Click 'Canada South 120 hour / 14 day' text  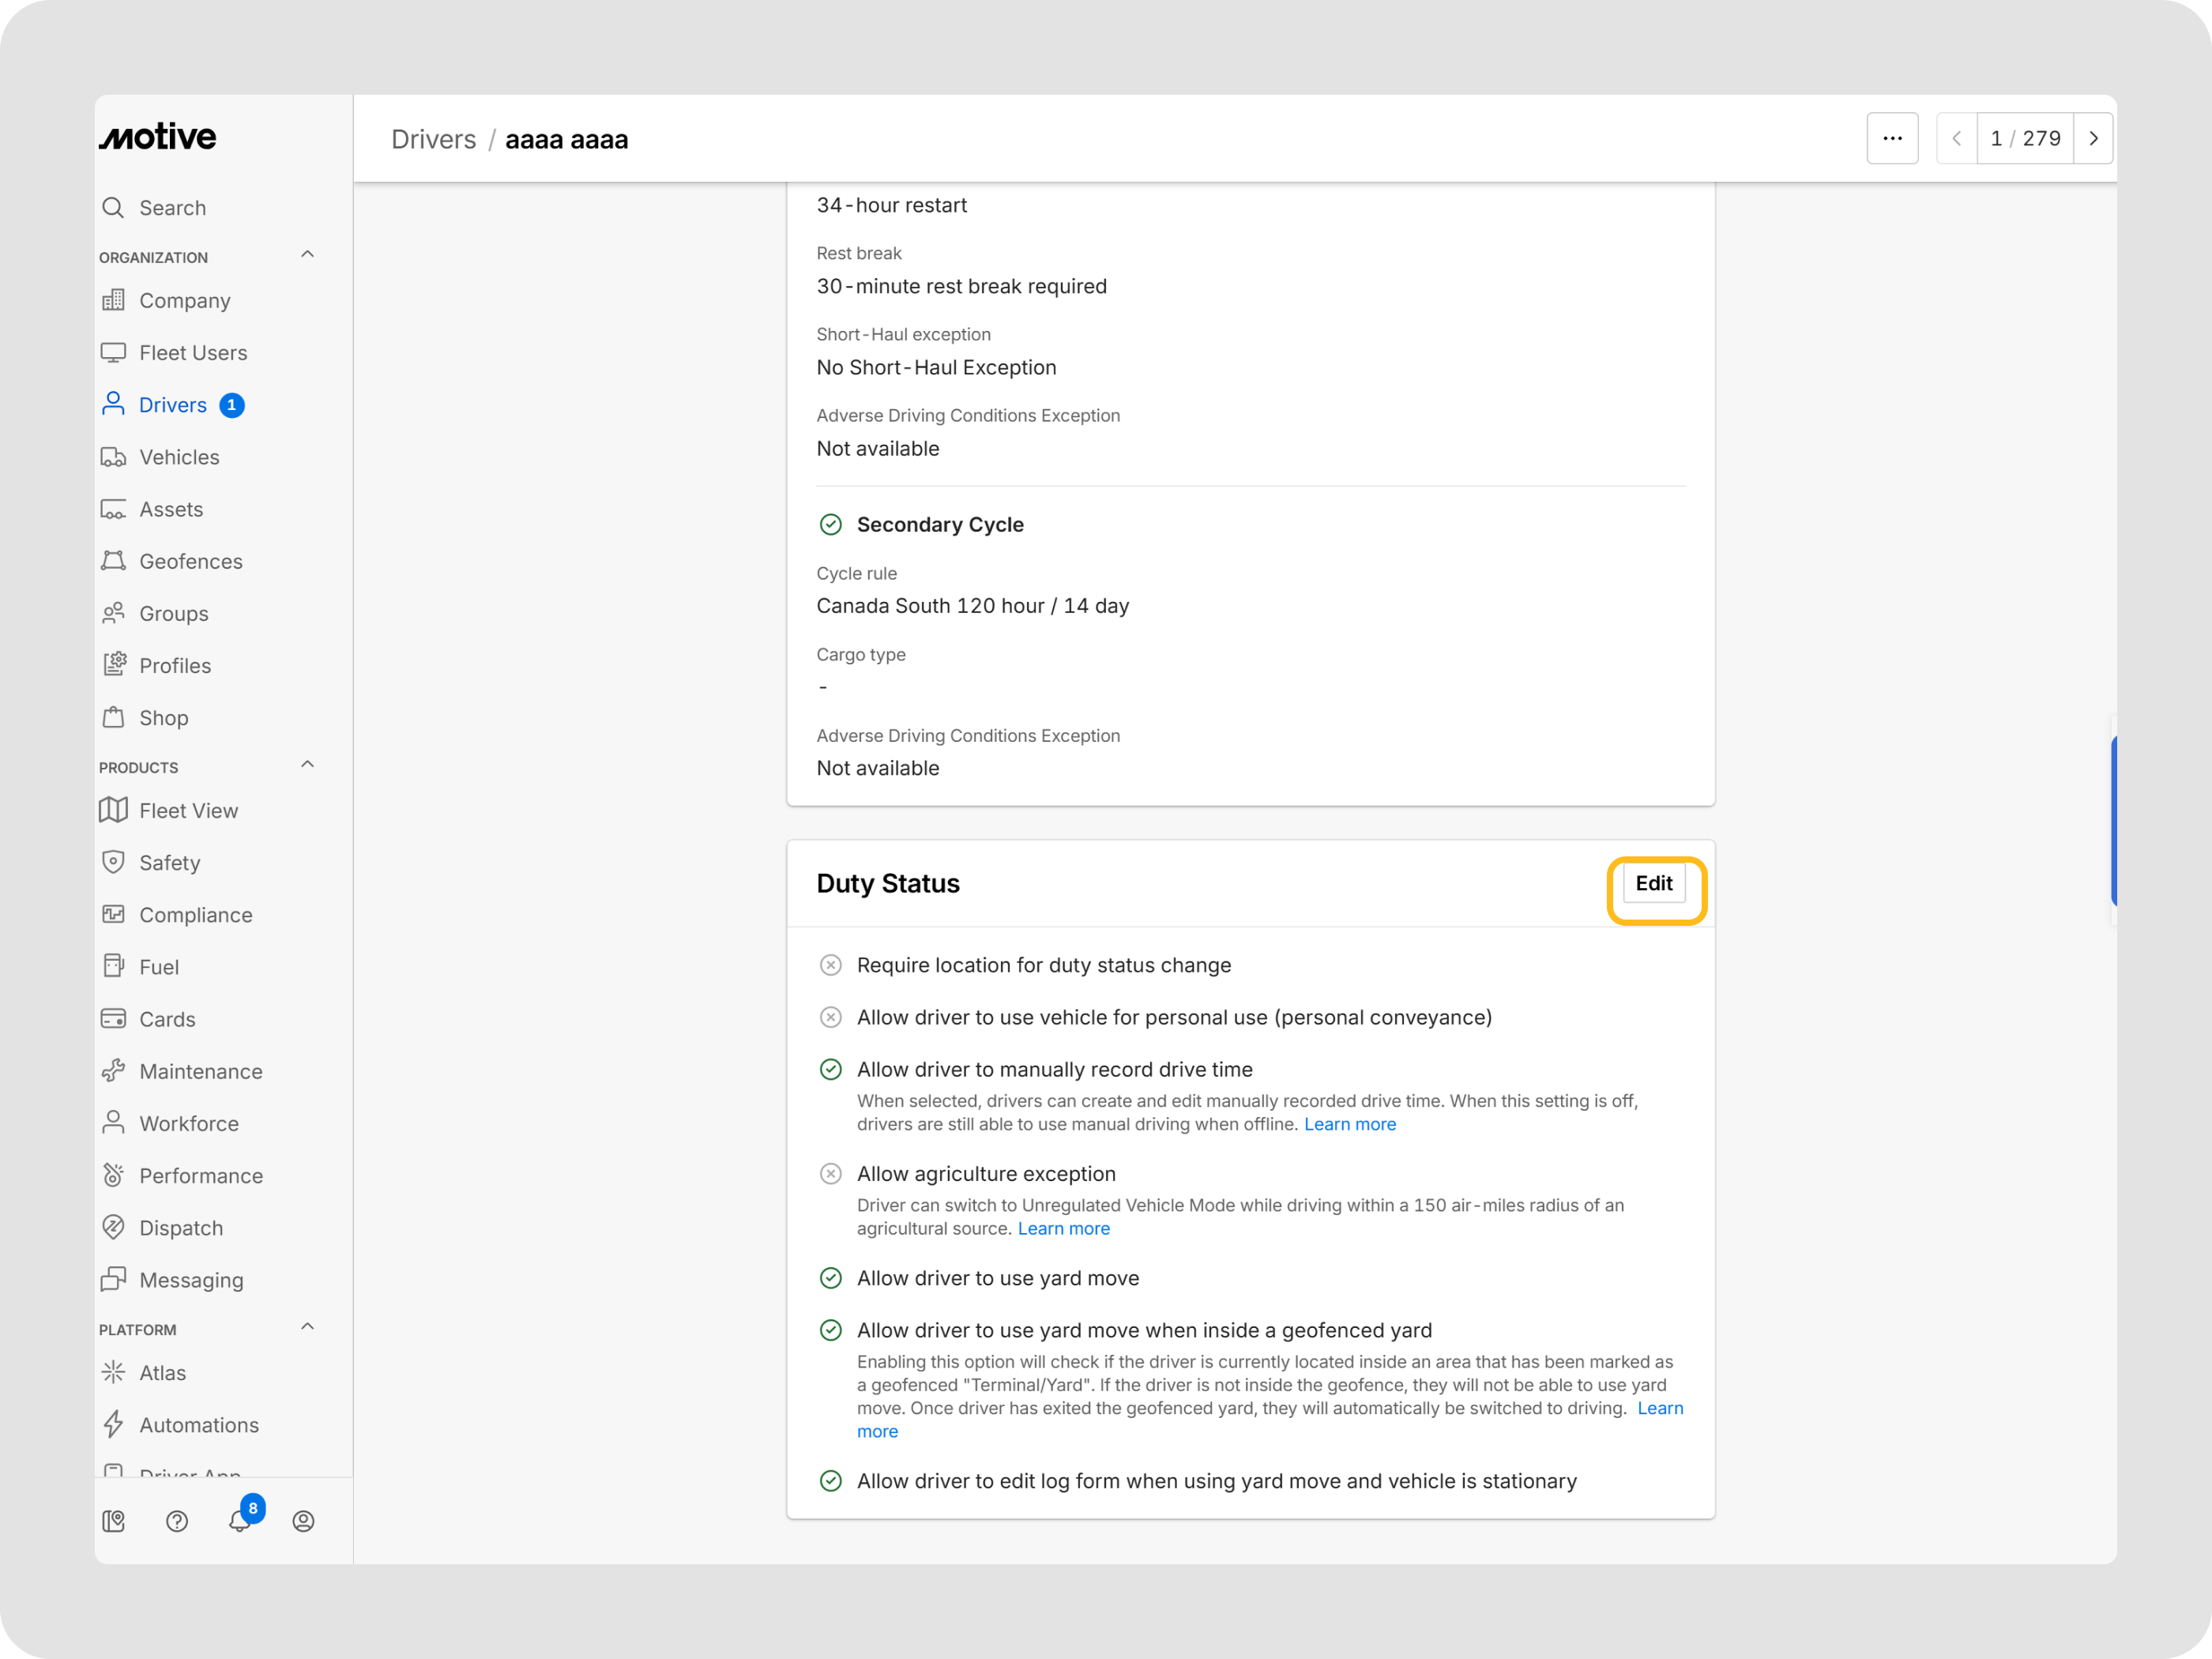[x=972, y=606]
